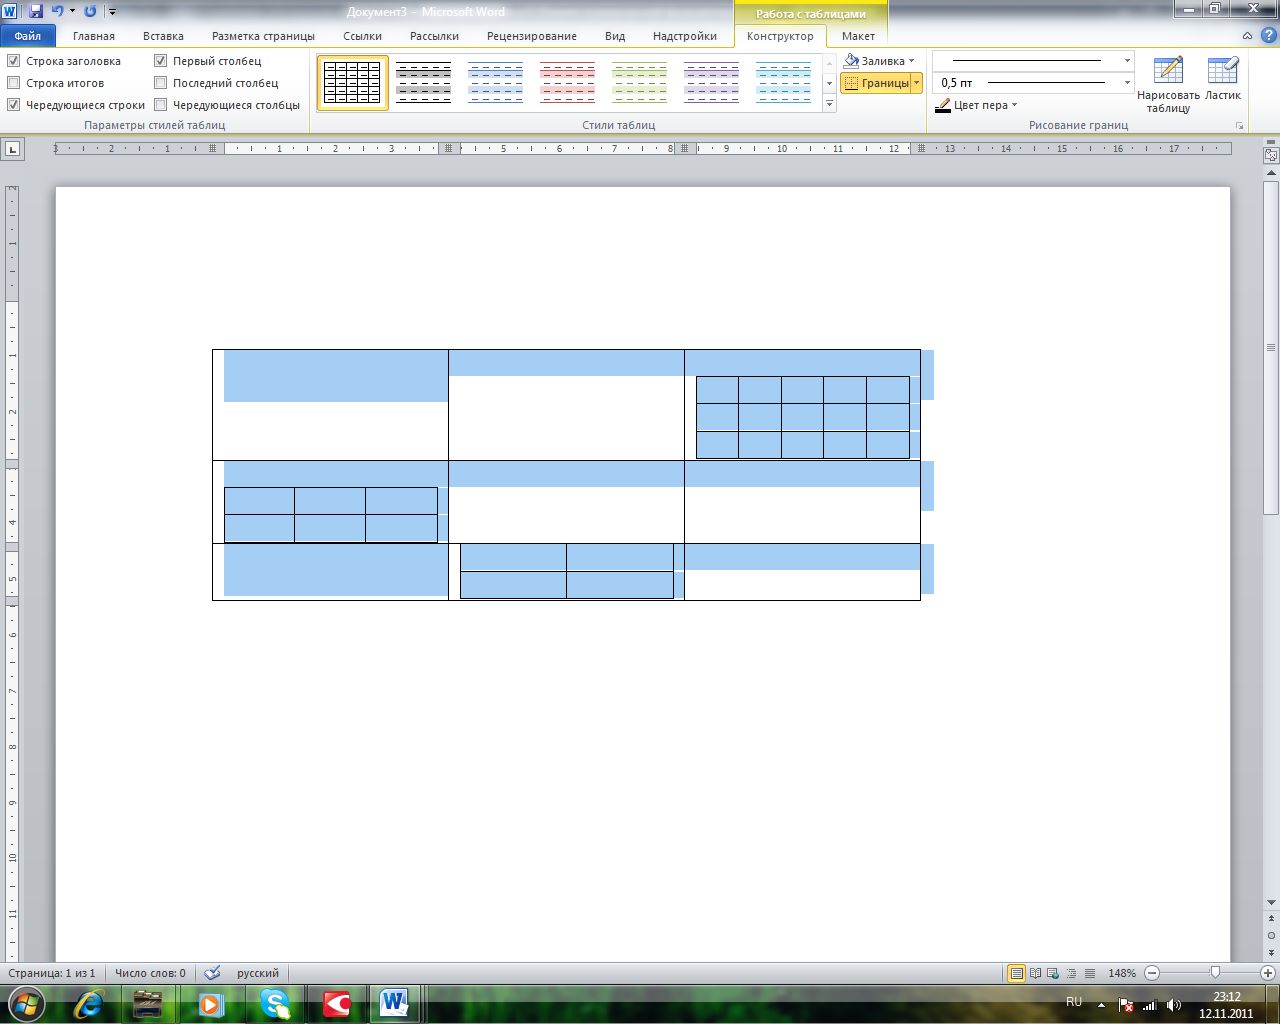Expand the table styles gallery
Screen dimensions: 1280x1024
(829, 103)
